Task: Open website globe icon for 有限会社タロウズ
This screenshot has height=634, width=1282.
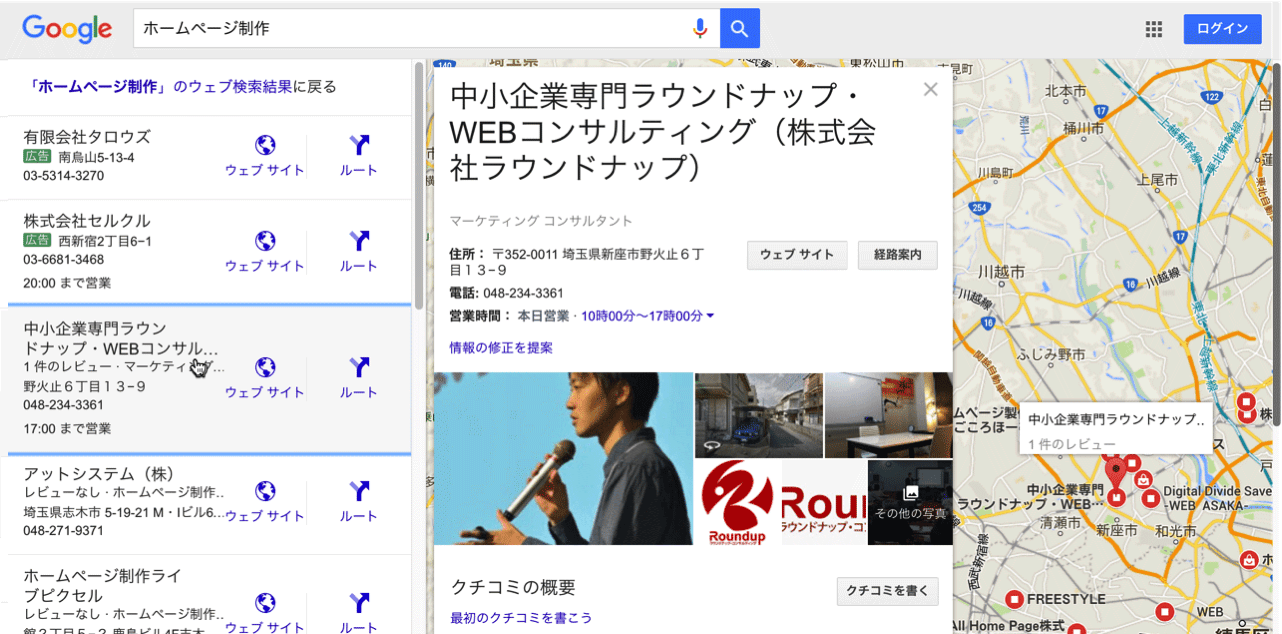Action: (x=265, y=146)
